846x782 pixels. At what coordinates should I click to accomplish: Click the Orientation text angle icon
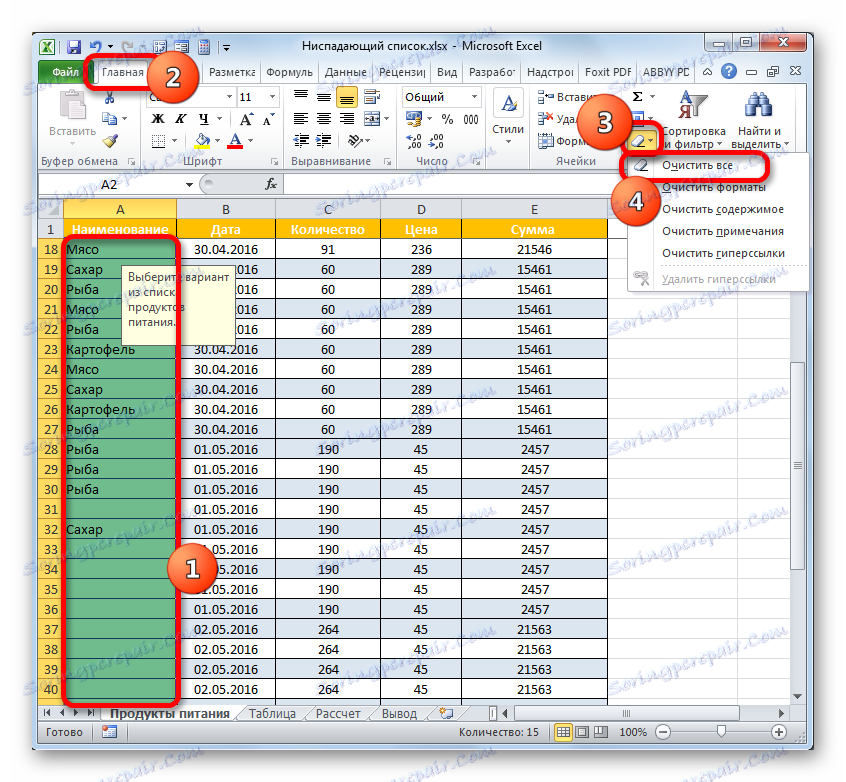click(x=355, y=141)
